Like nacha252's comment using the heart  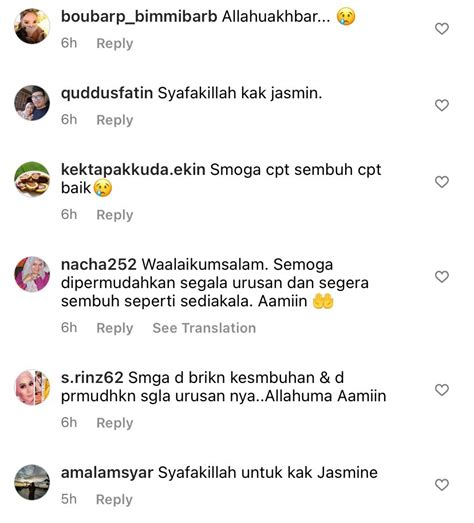click(x=442, y=277)
